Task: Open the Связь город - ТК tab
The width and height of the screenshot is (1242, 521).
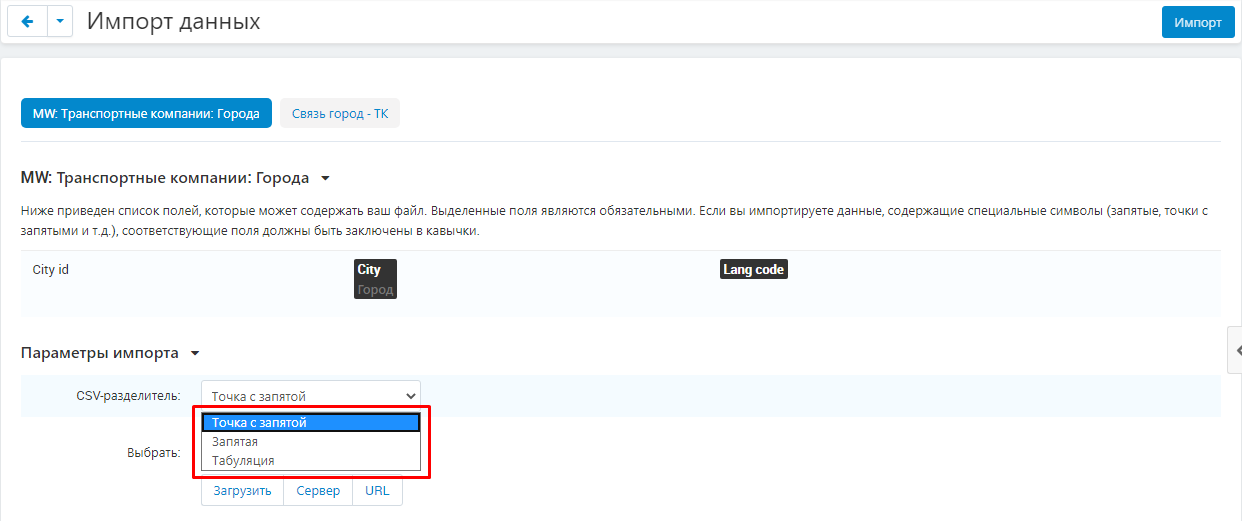Action: click(340, 114)
